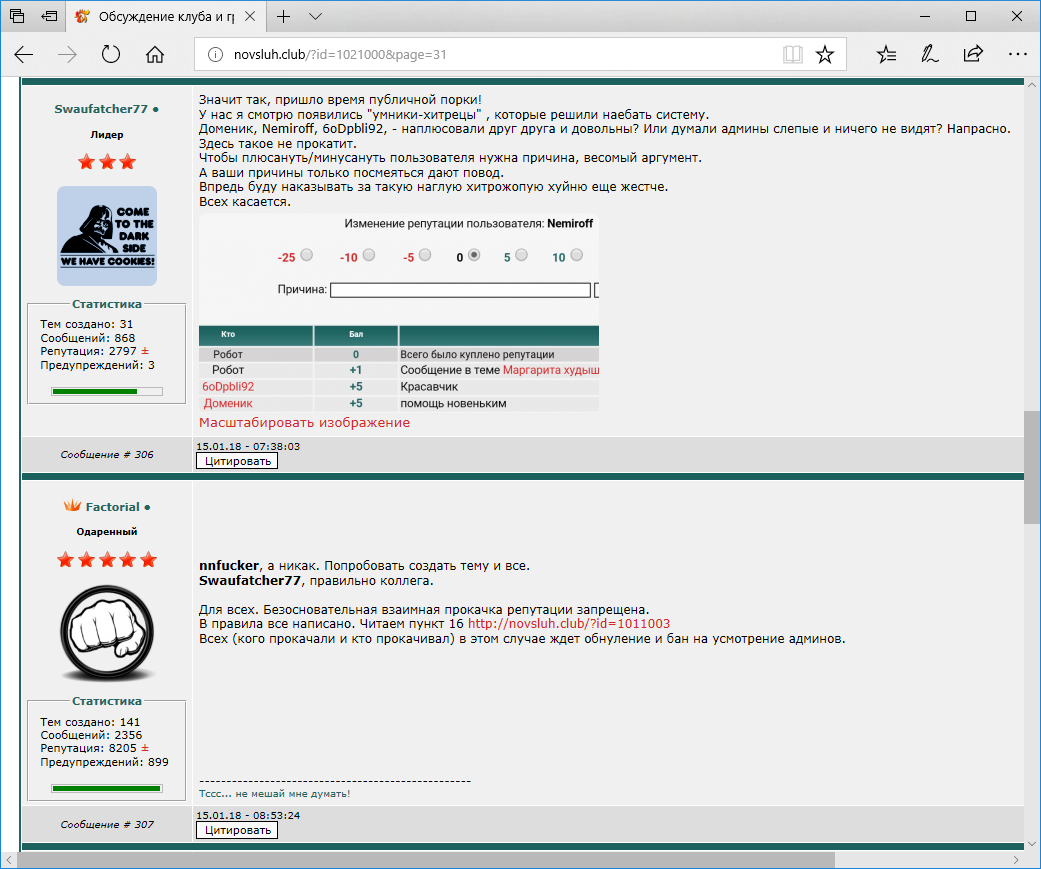The width and height of the screenshot is (1041, 869).
Task: Click Масштабировать изображение link
Action: [x=304, y=423]
